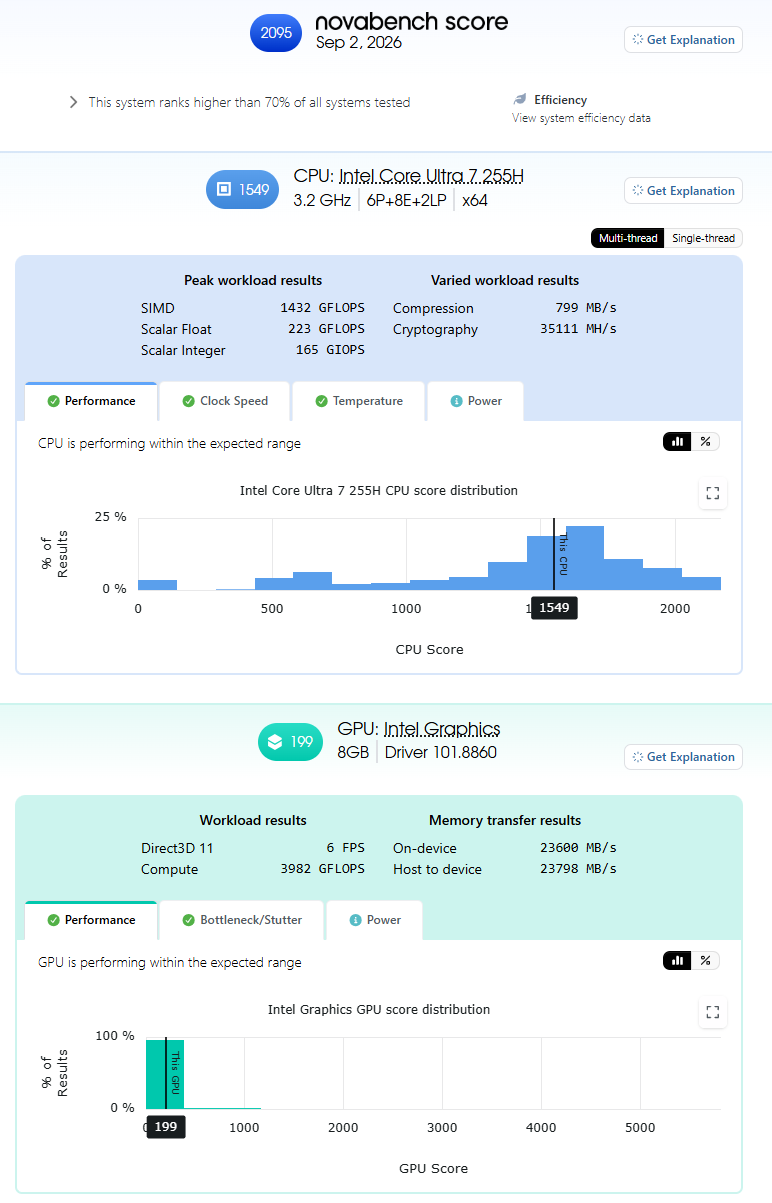The image size is (772, 1203).
Task: Open the Intel Graphics GPU link
Action: point(442,729)
